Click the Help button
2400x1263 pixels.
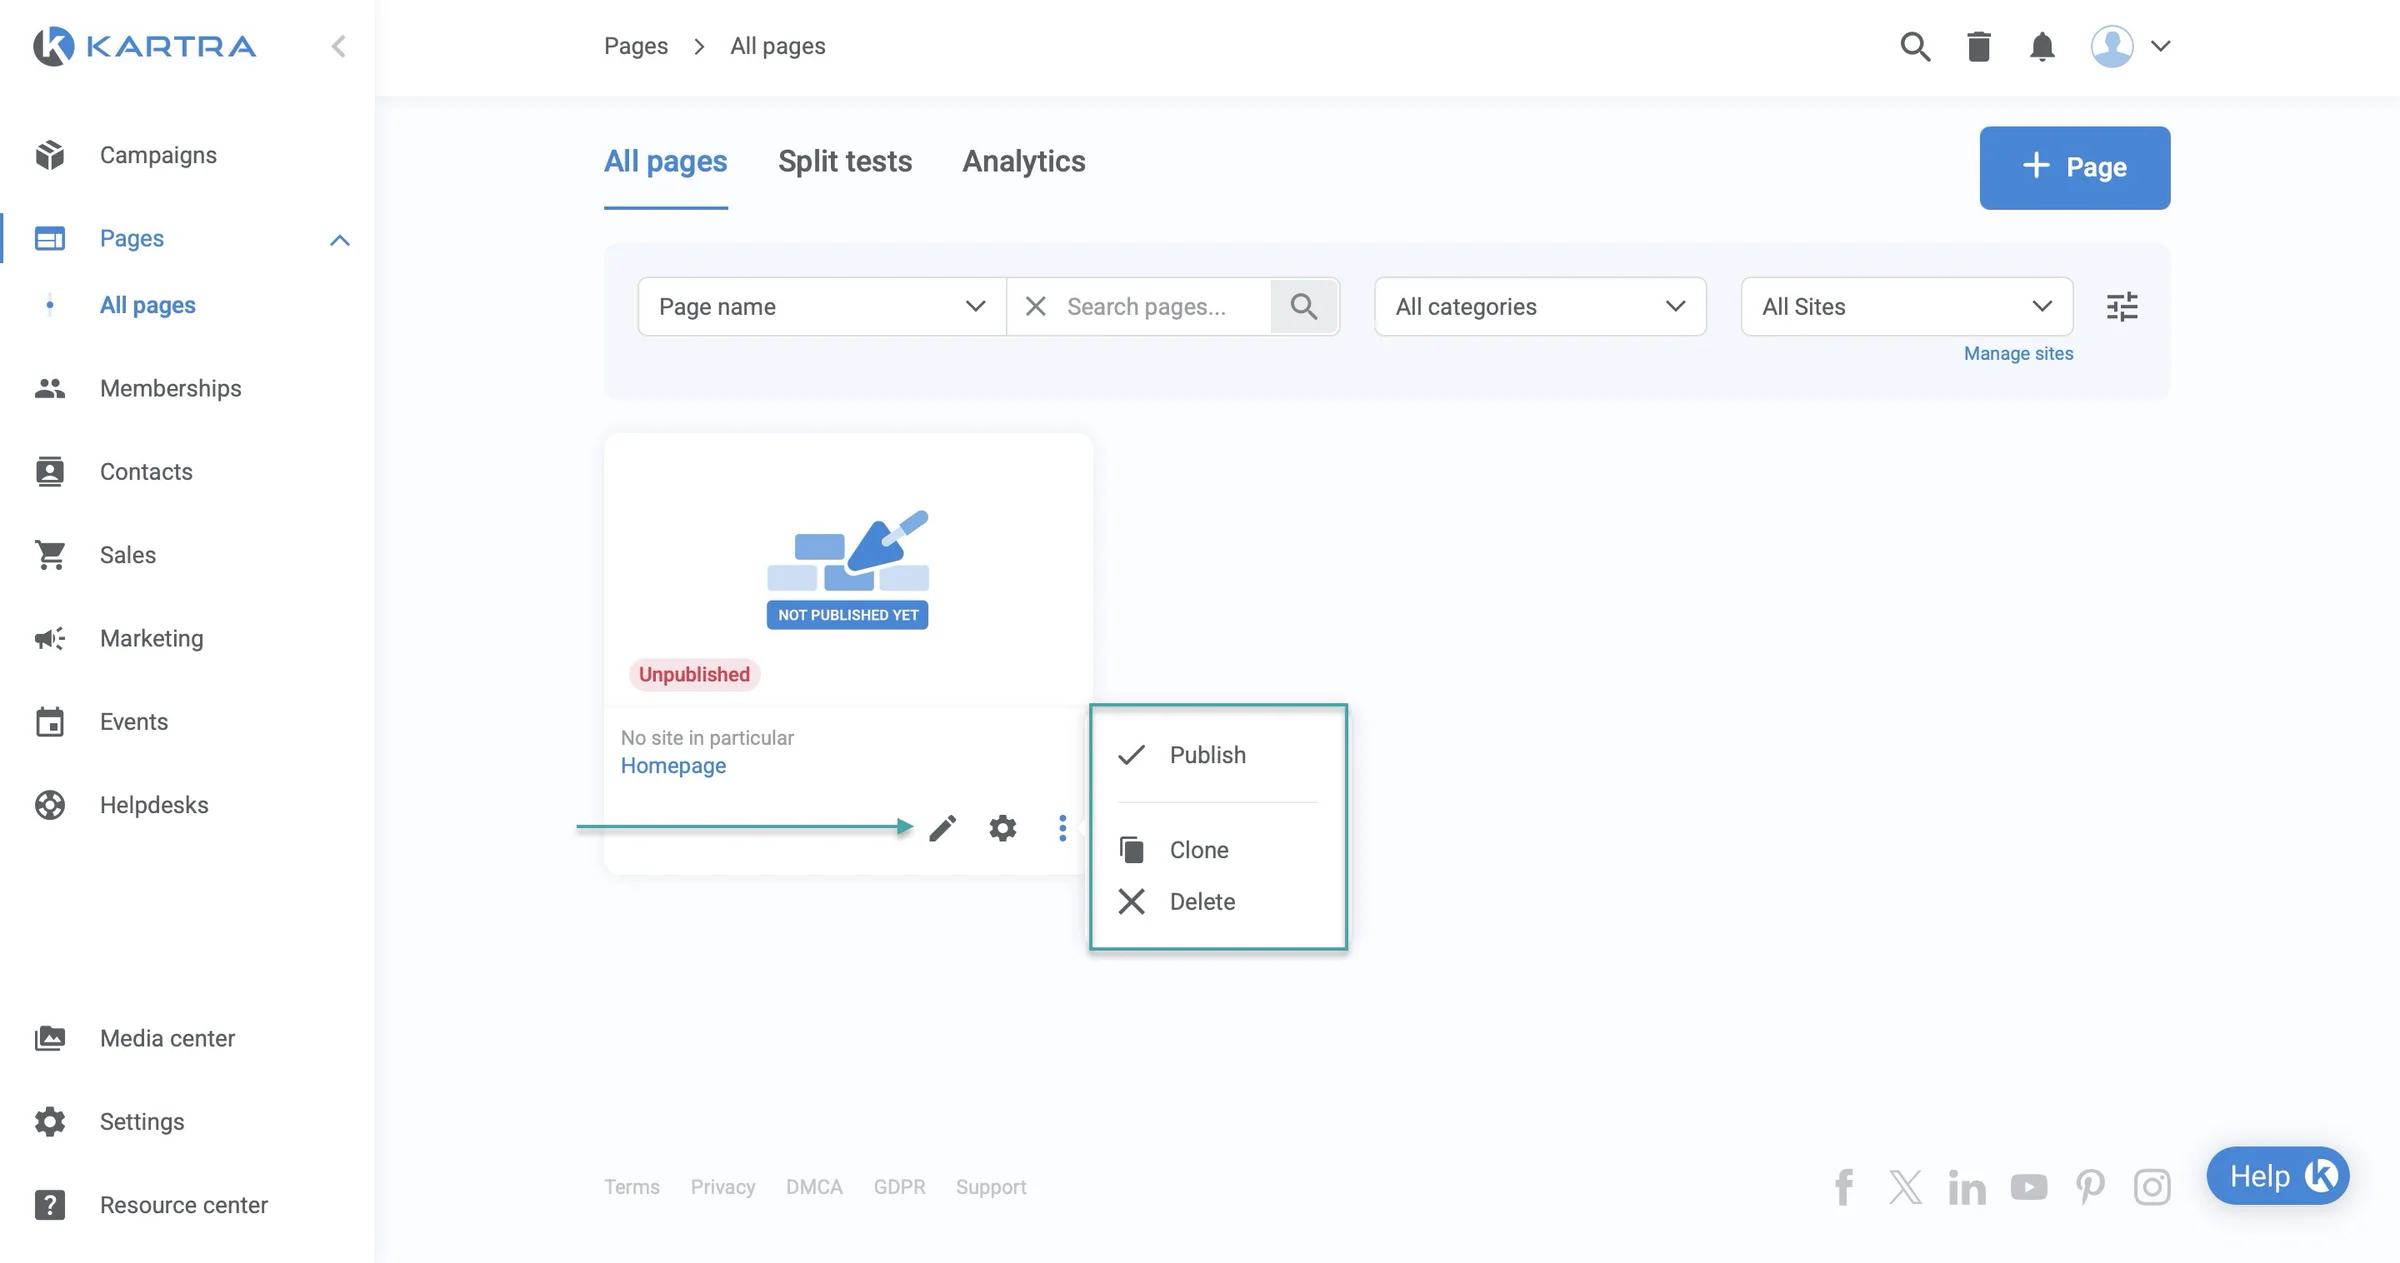(x=2278, y=1176)
